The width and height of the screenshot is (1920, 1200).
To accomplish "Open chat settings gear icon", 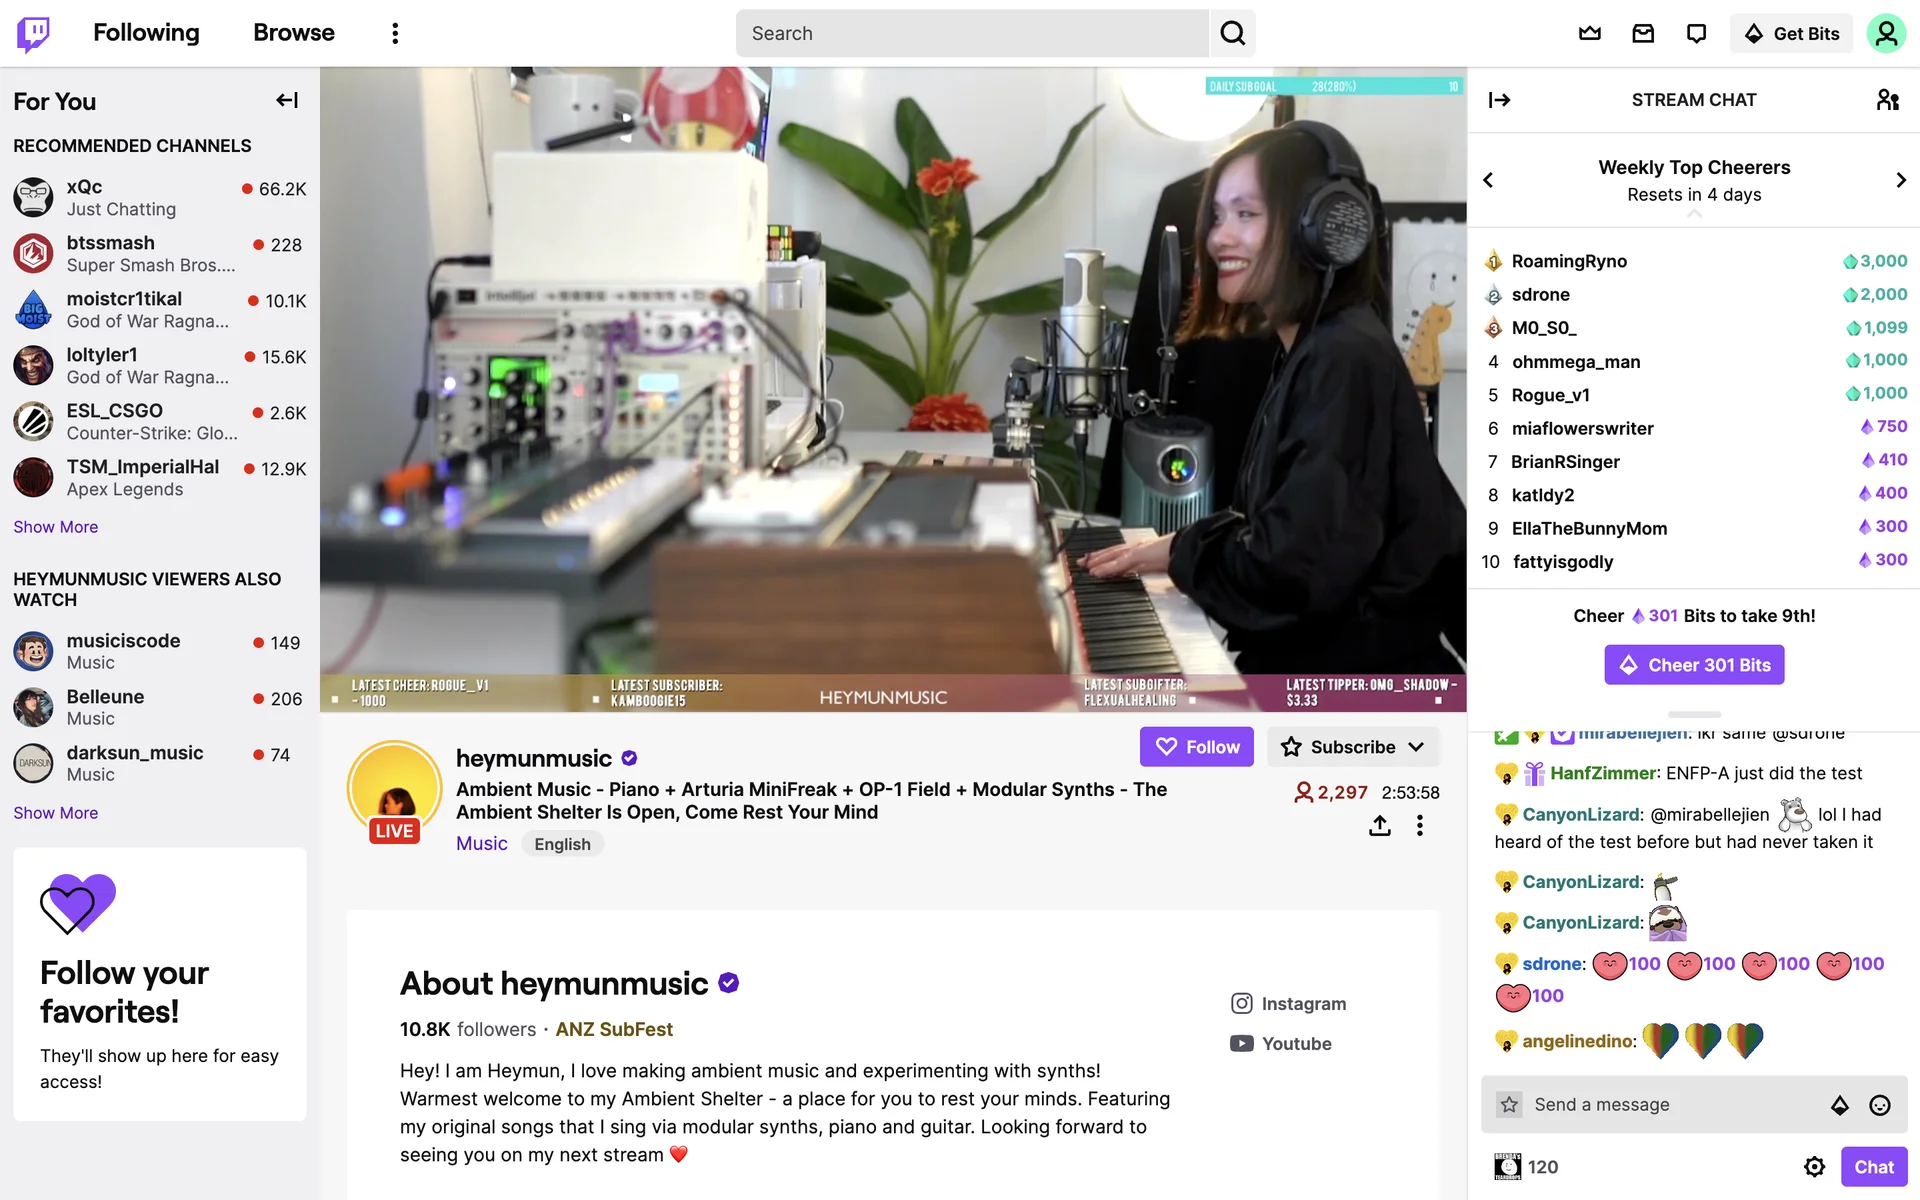I will (1814, 1167).
